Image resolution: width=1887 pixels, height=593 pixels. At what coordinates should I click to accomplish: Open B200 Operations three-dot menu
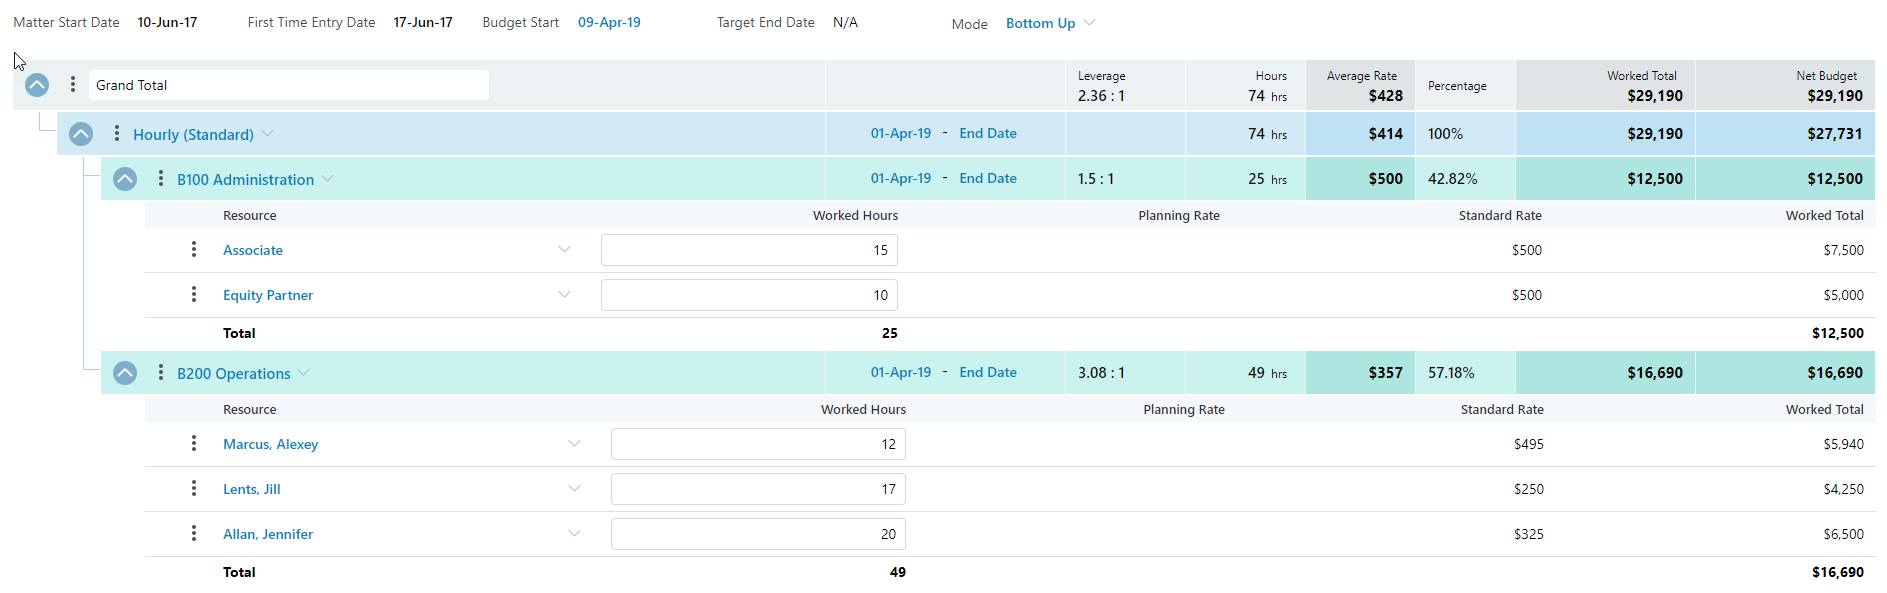[161, 373]
